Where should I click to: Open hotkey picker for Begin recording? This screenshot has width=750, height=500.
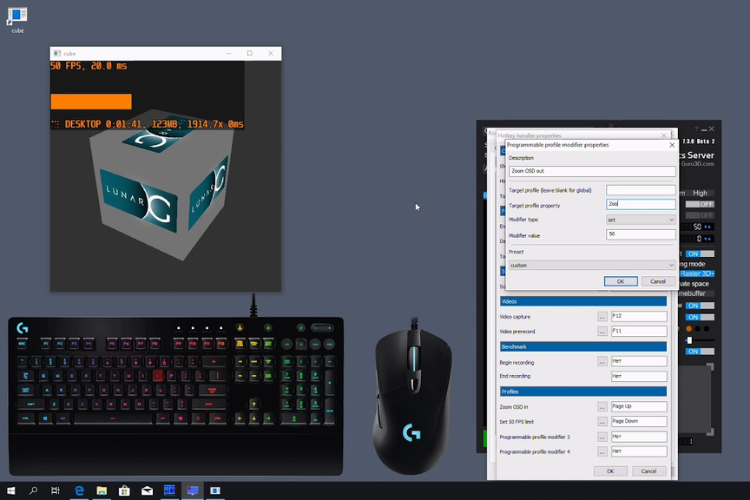coord(602,362)
